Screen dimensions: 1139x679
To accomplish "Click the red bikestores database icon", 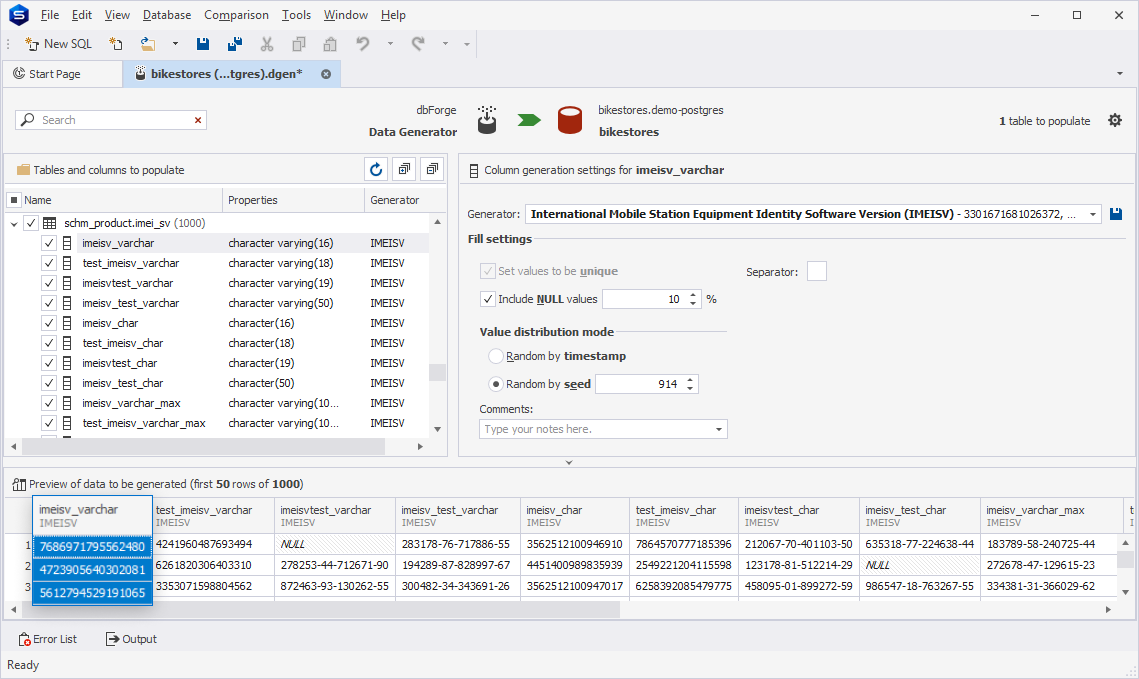I will pyautogui.click(x=570, y=120).
